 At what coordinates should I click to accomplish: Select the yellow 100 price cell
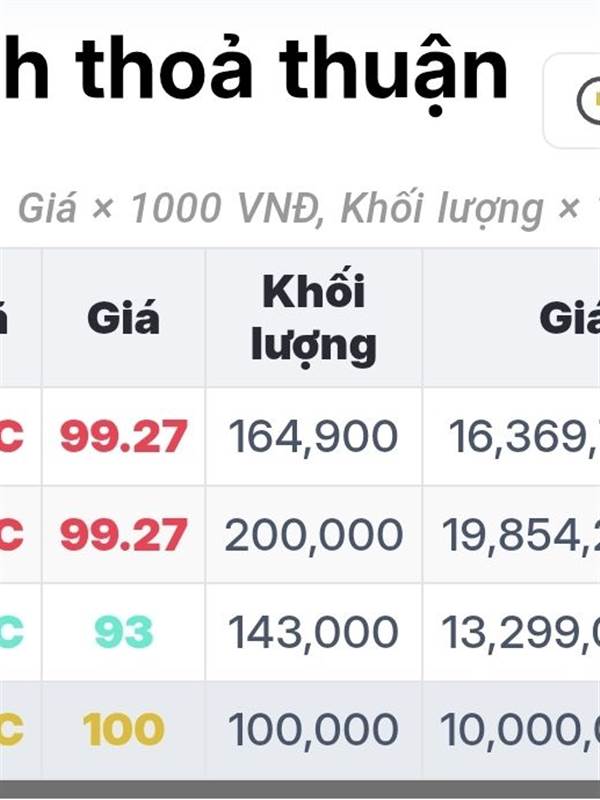pos(123,730)
